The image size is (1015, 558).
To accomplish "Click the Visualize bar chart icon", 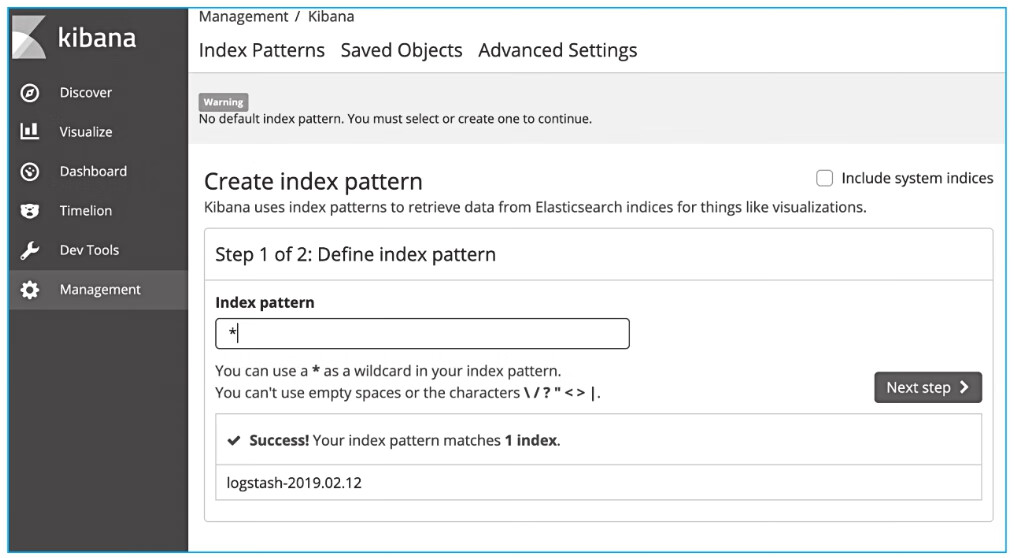I will coord(30,132).
